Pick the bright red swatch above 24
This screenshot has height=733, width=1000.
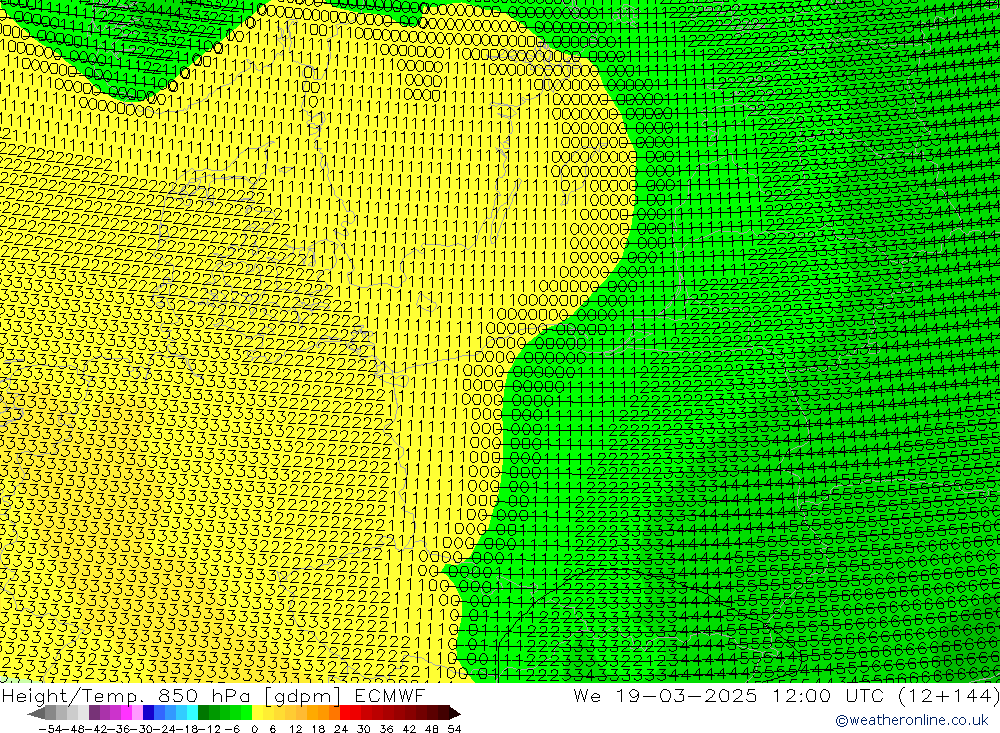345,713
